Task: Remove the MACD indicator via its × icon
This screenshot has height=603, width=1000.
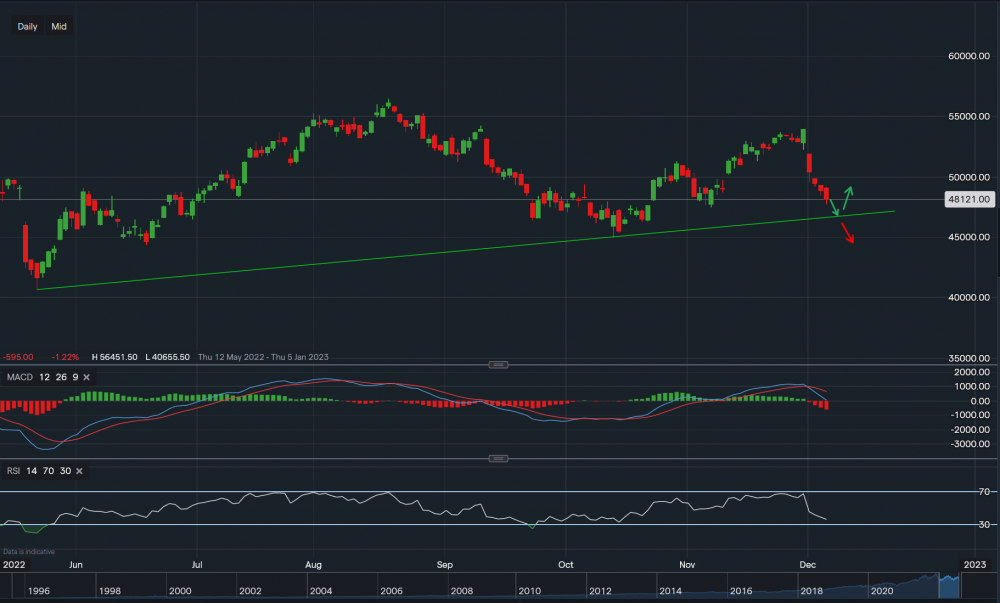Action: coord(84,377)
